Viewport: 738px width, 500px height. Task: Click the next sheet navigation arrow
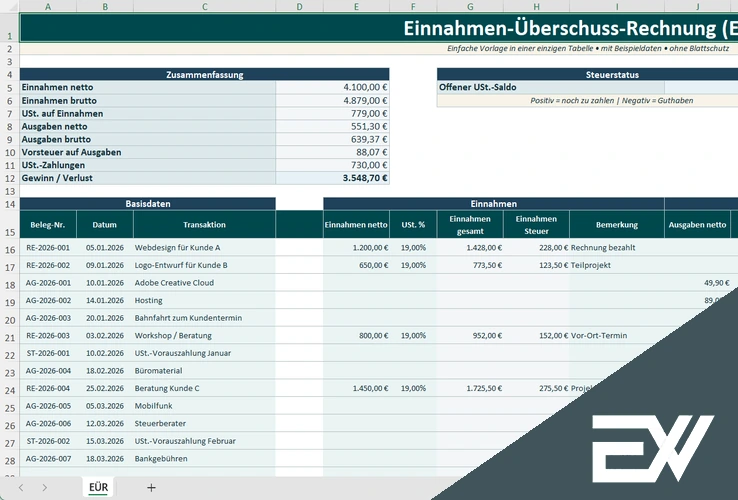tap(45, 487)
